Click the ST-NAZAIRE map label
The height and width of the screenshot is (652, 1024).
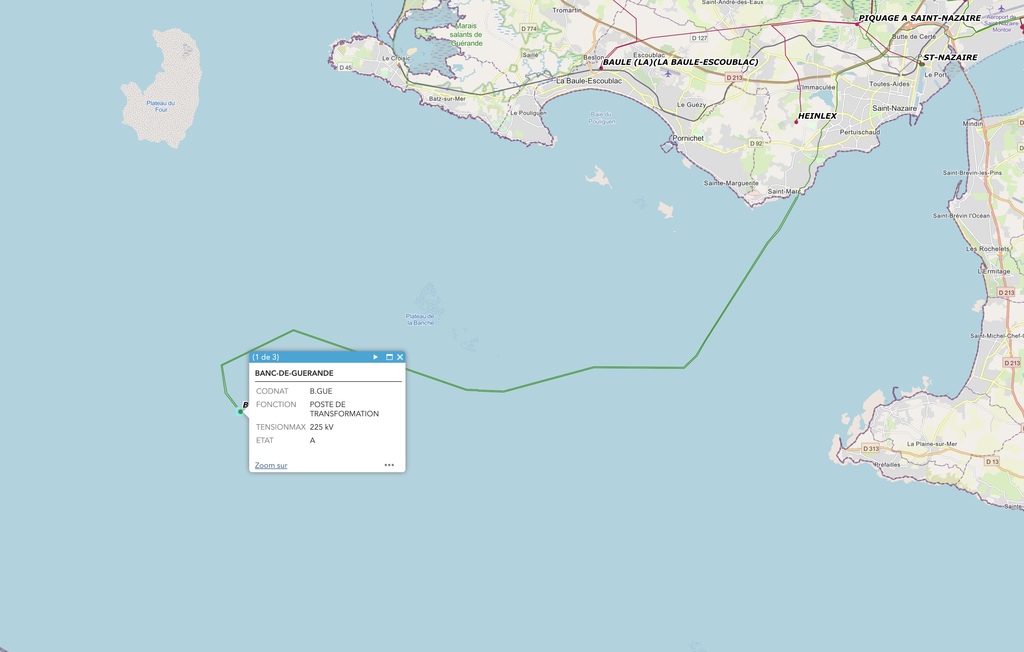pyautogui.click(x=950, y=57)
